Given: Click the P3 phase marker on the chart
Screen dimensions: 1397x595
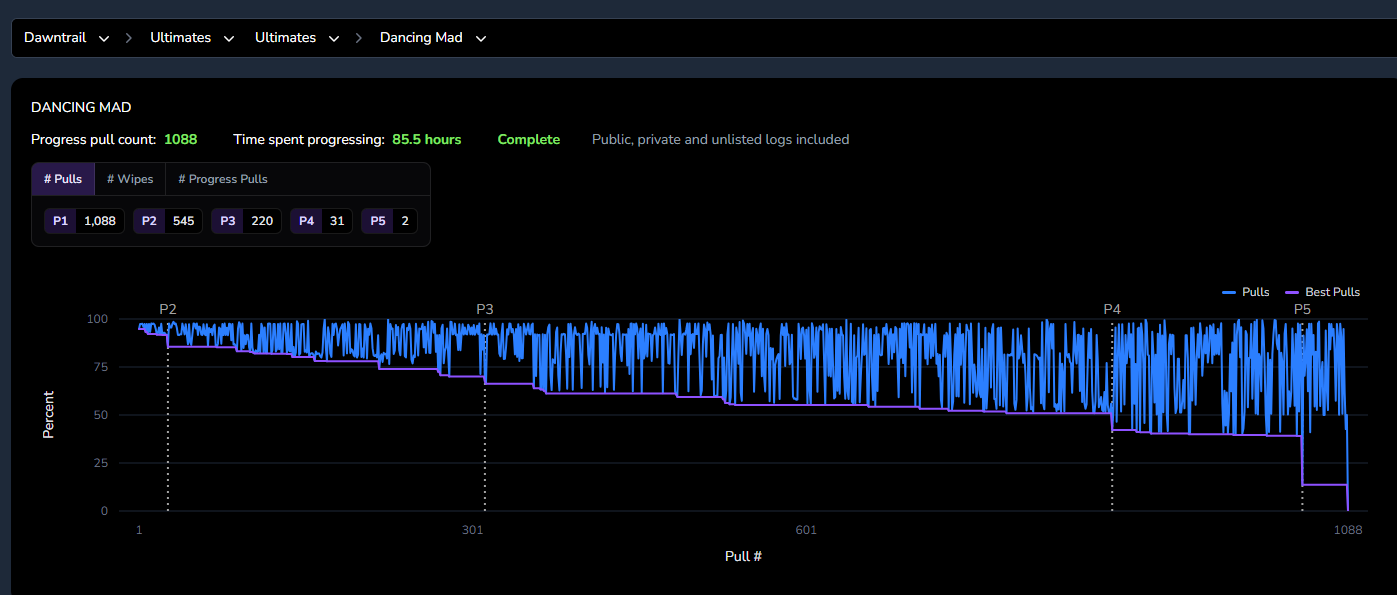Looking at the screenshot, I should coord(485,309).
